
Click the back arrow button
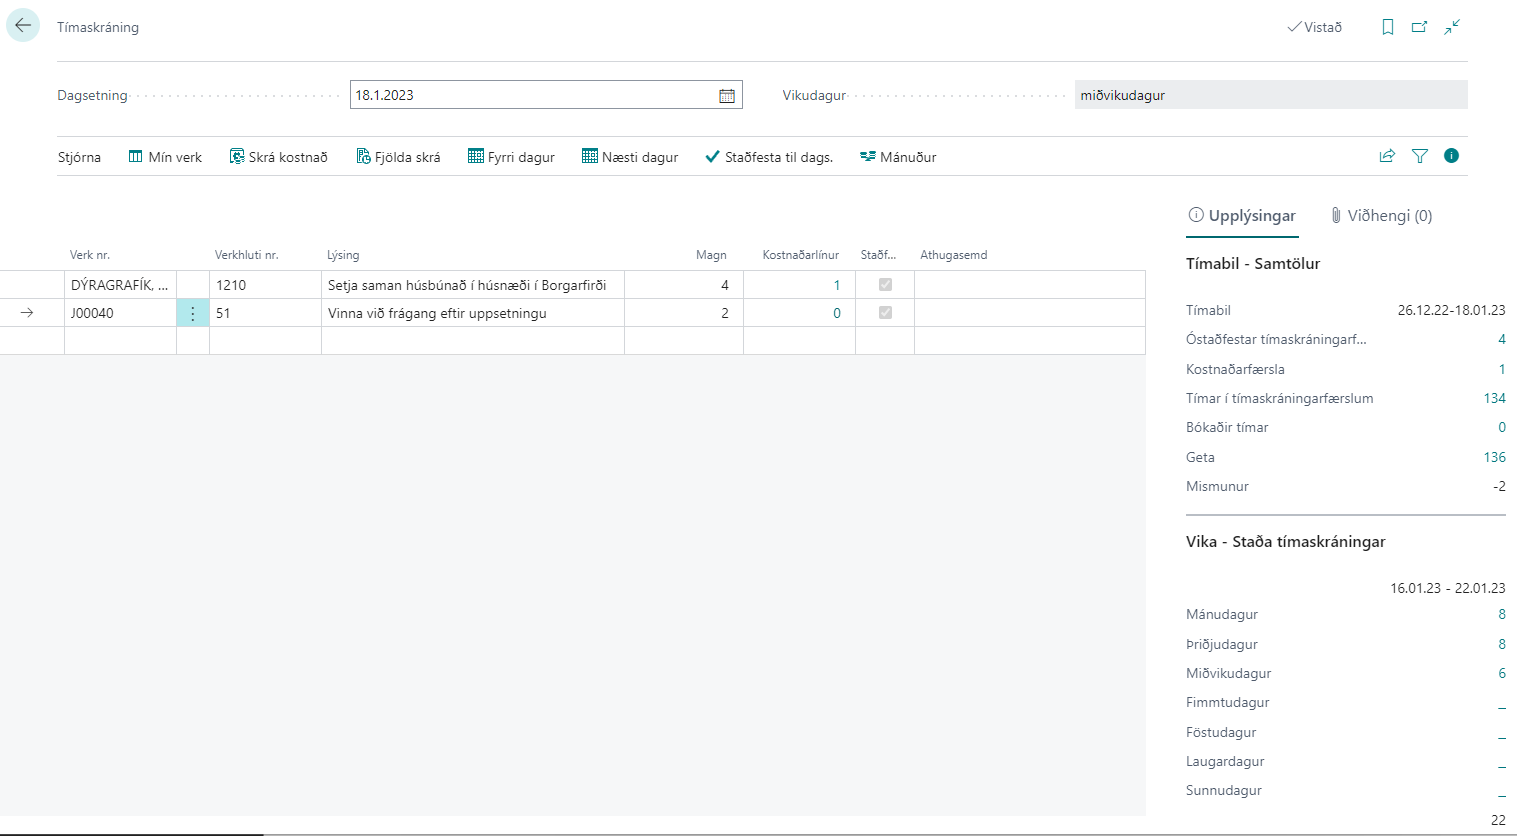pos(23,26)
